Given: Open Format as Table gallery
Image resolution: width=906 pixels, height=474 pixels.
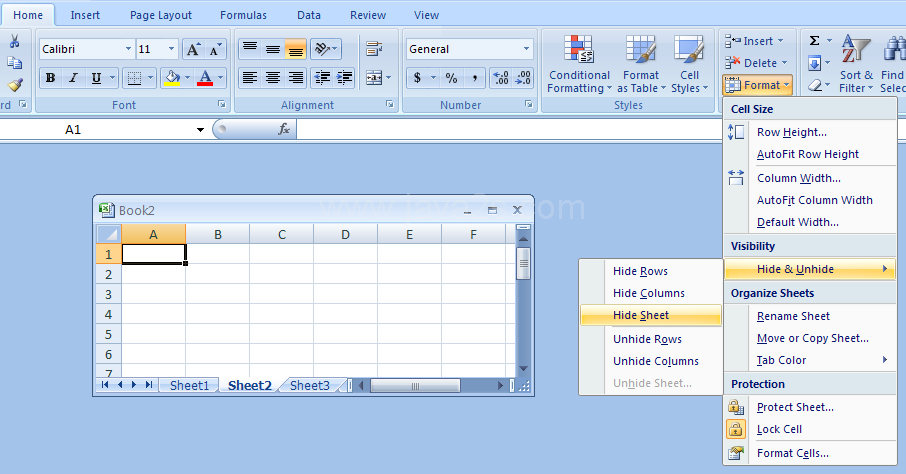Looking at the screenshot, I should click(641, 64).
